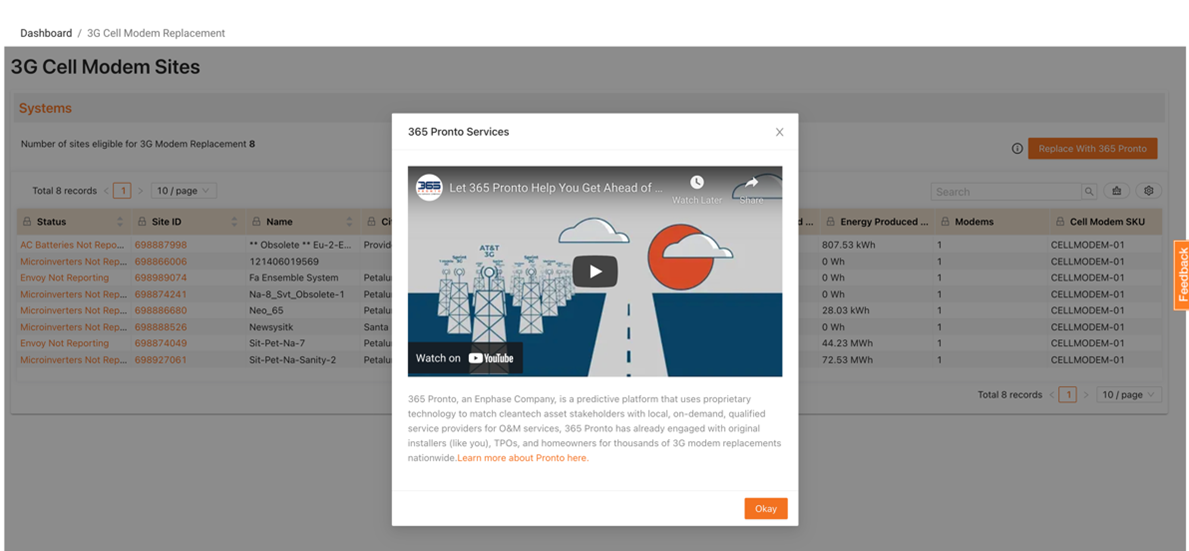Viewport: 1189px width, 551px height.
Task: Toggle lock icon on Name column
Action: (257, 222)
